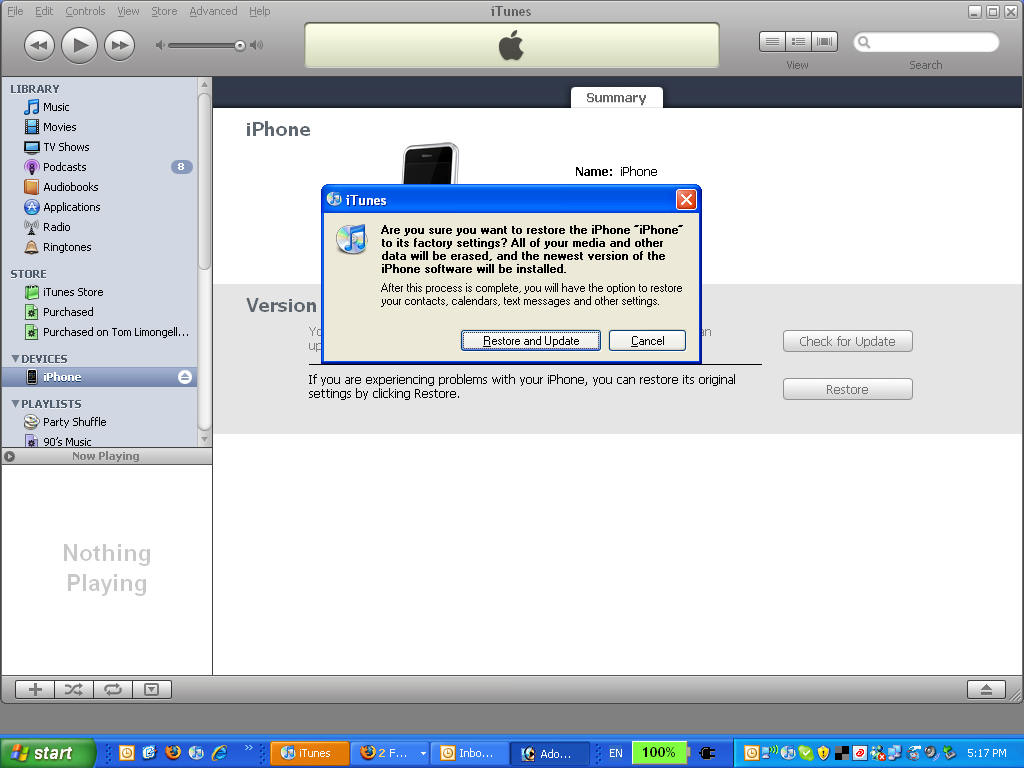
Task: Open the Audiobooks library
Action: pos(71,187)
